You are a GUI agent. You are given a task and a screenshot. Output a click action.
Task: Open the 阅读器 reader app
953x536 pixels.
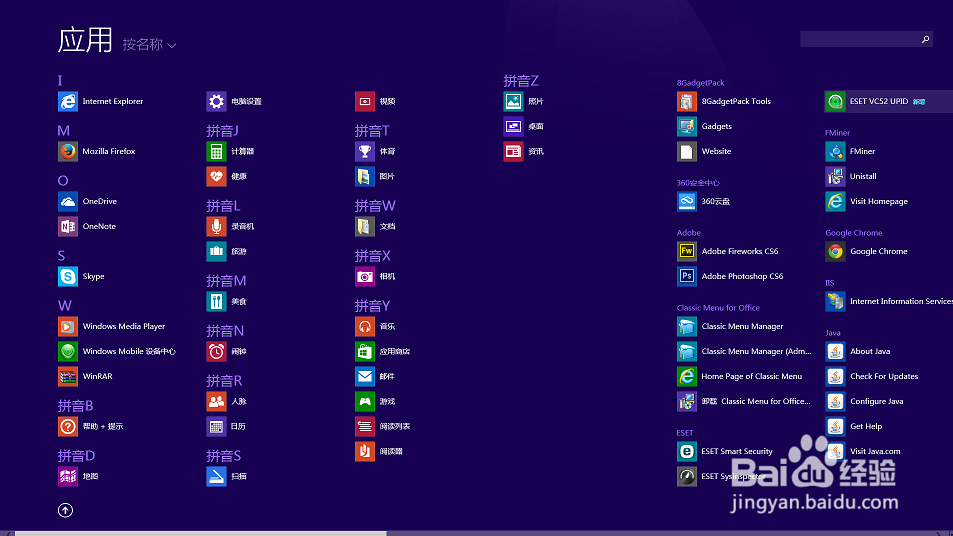(x=379, y=452)
